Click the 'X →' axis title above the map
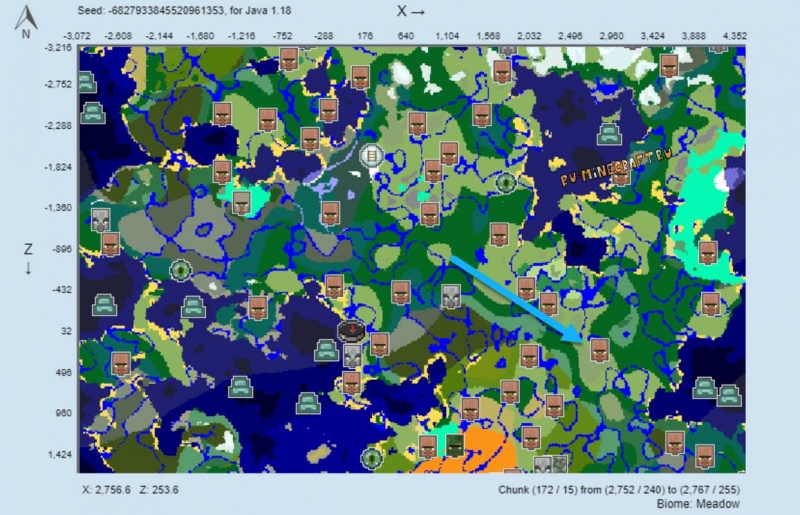Screen dimensions: 800x515 click(411, 11)
